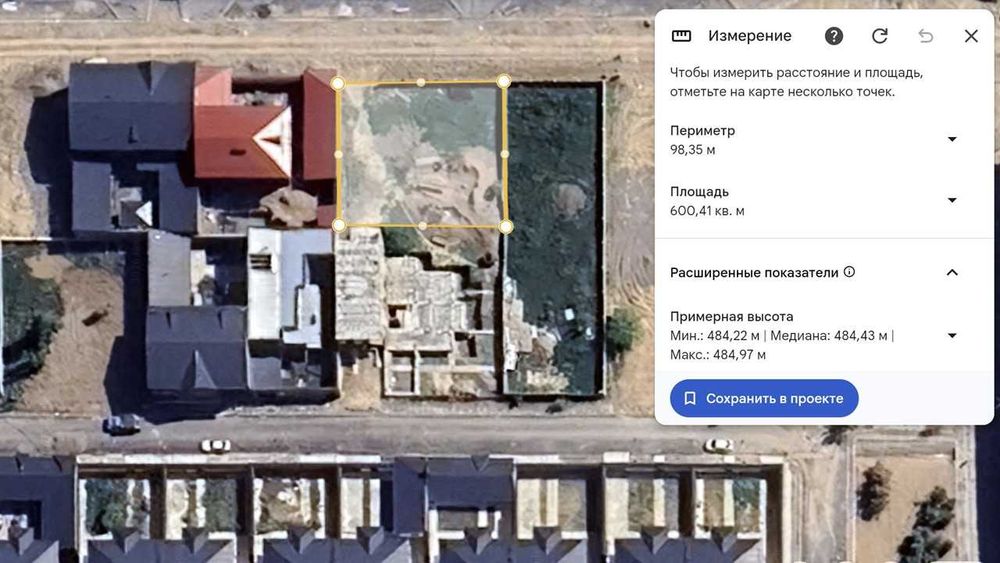The width and height of the screenshot is (1000, 563).
Task: Select the top-left polygon corner point
Action: tap(338, 83)
